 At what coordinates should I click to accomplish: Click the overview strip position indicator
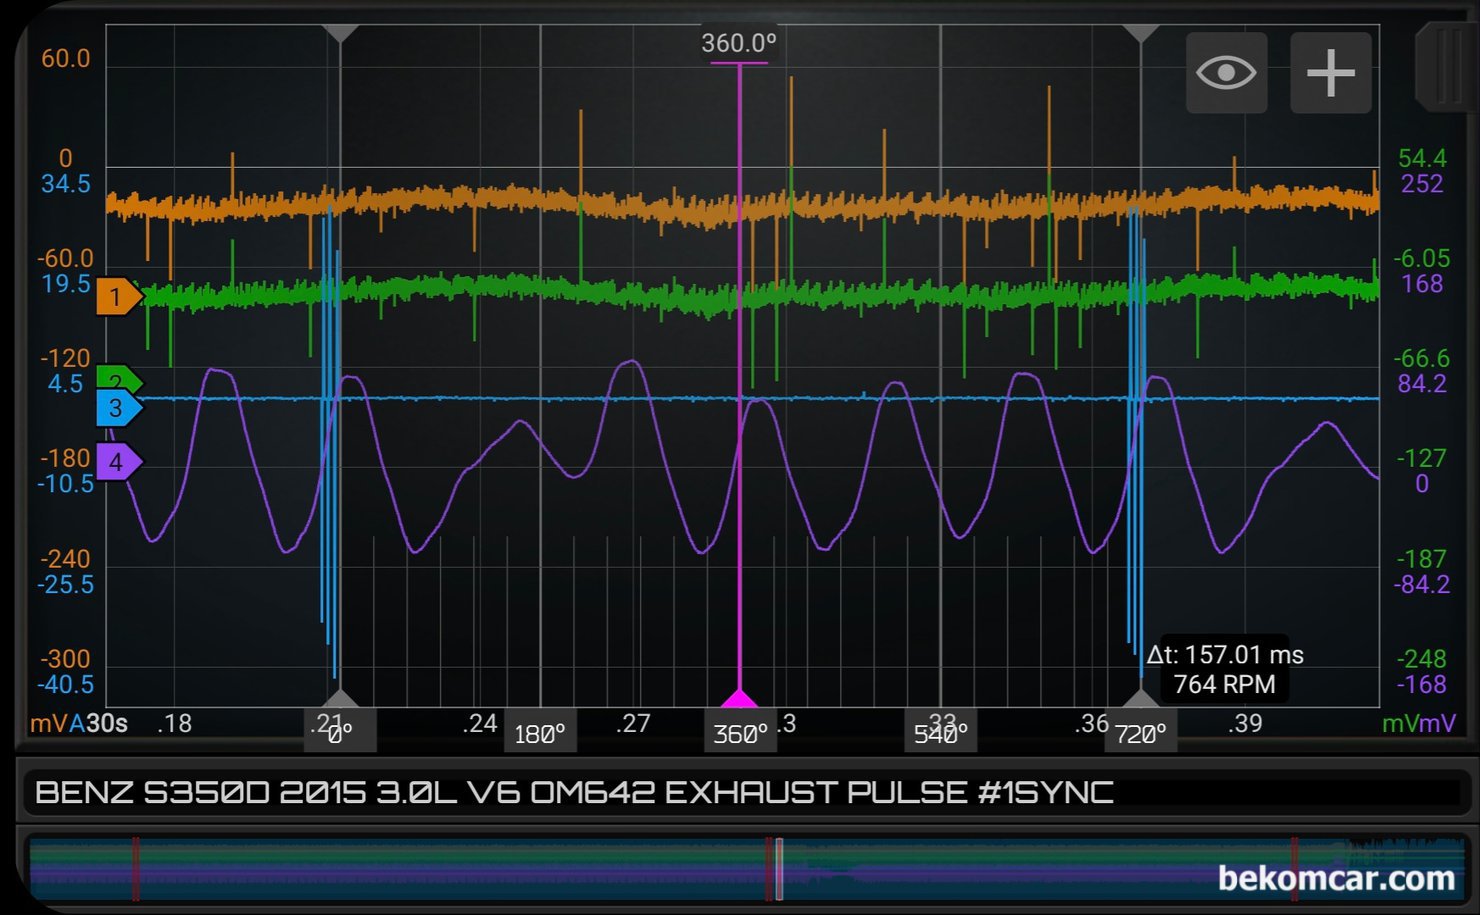pos(779,869)
